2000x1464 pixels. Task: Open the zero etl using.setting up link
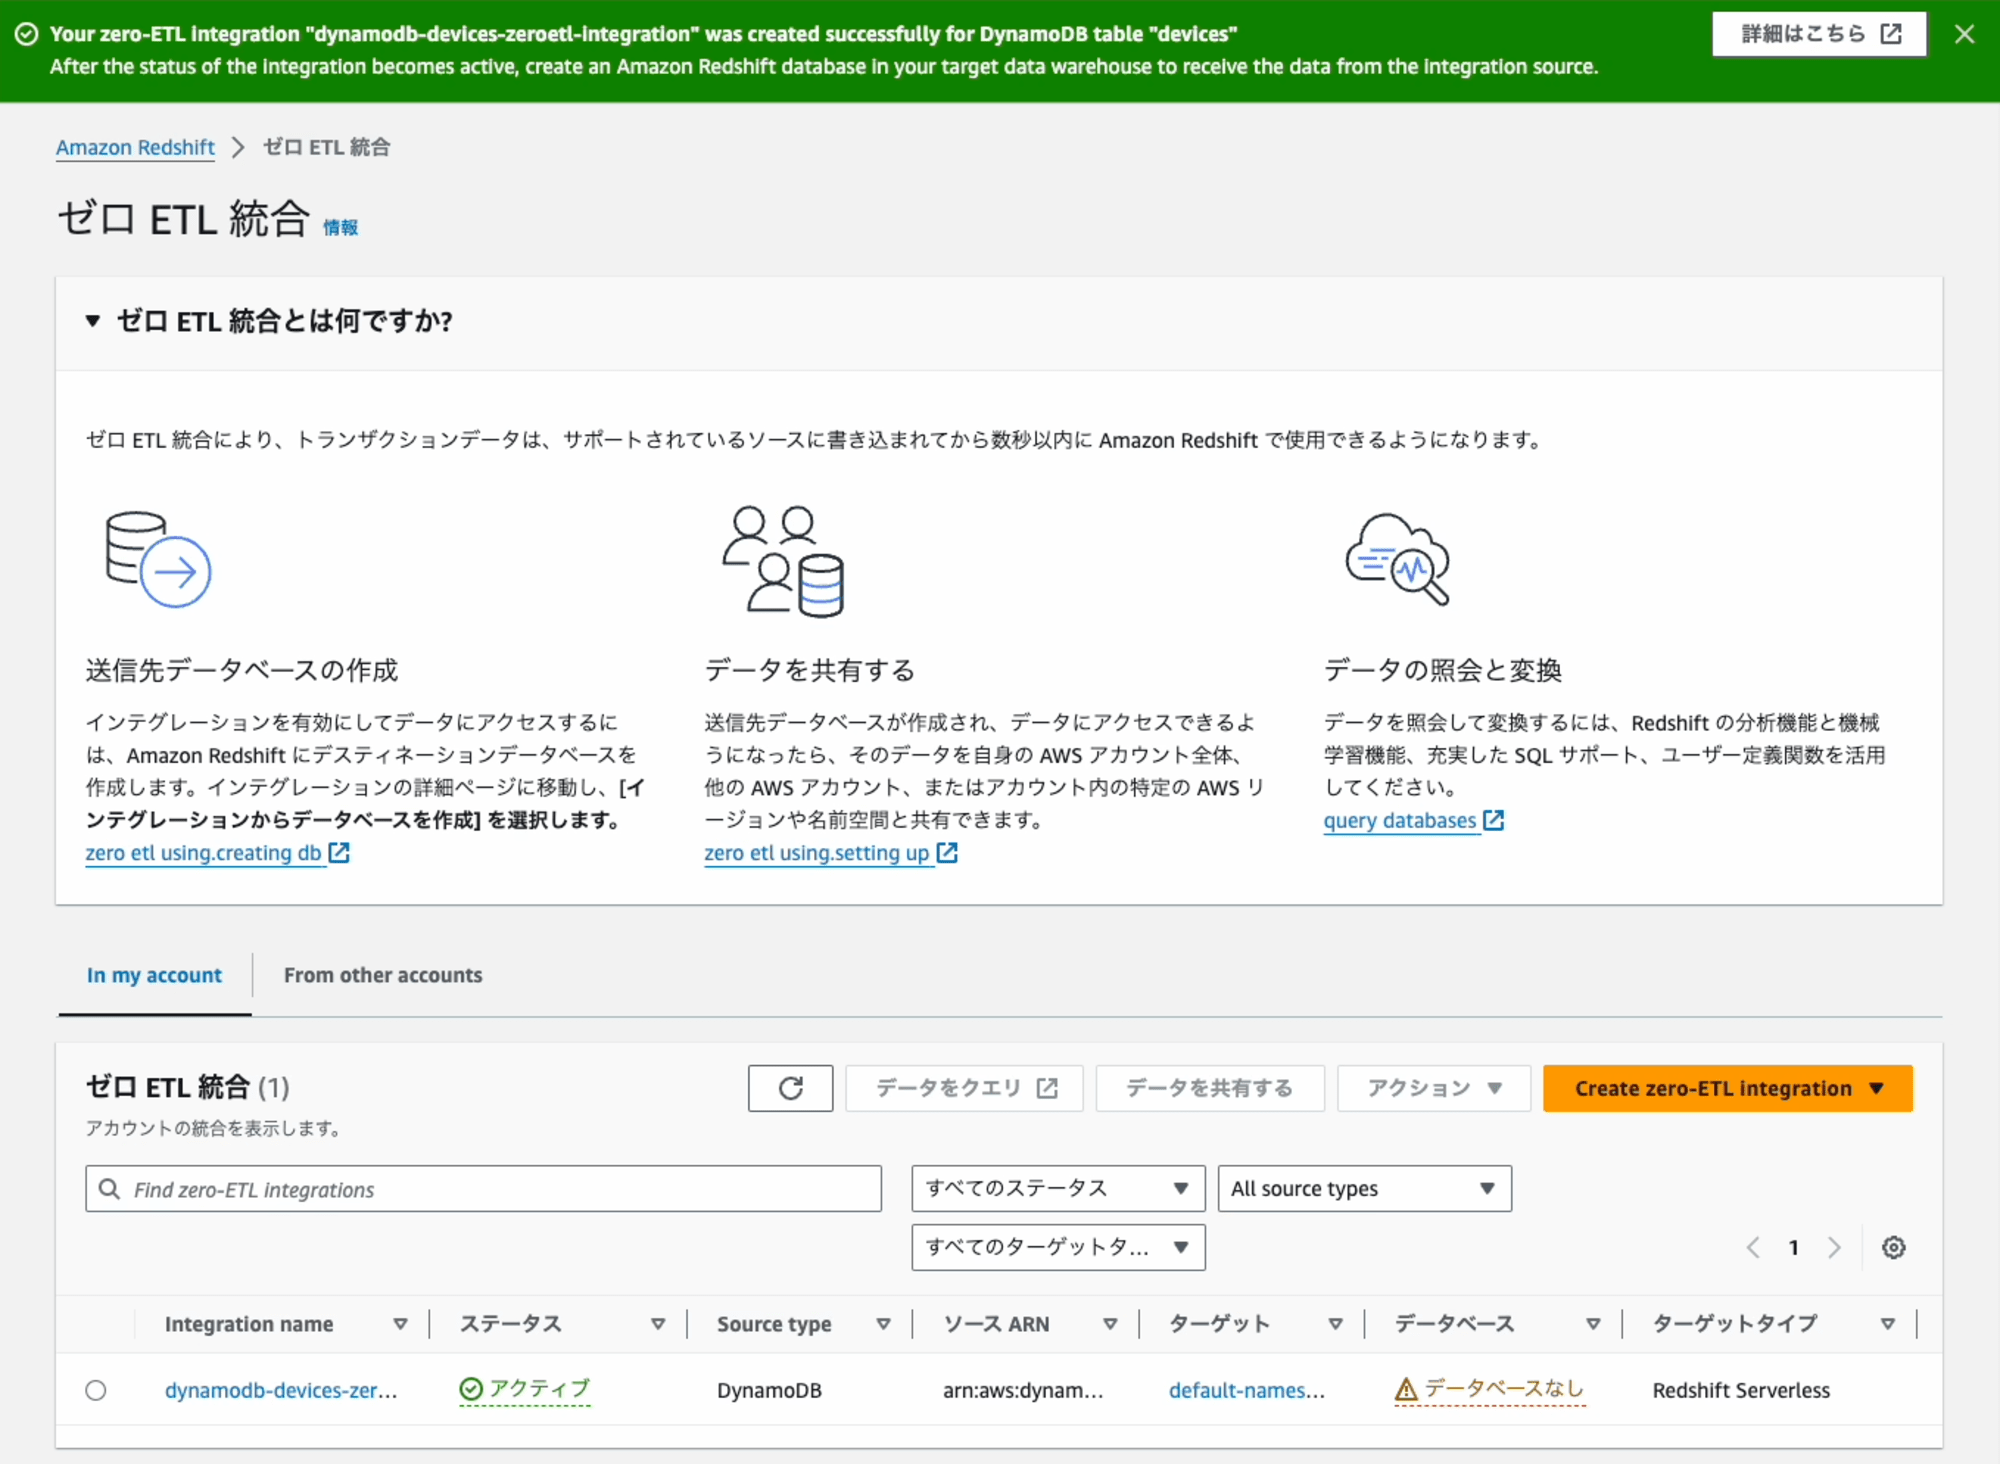831,853
